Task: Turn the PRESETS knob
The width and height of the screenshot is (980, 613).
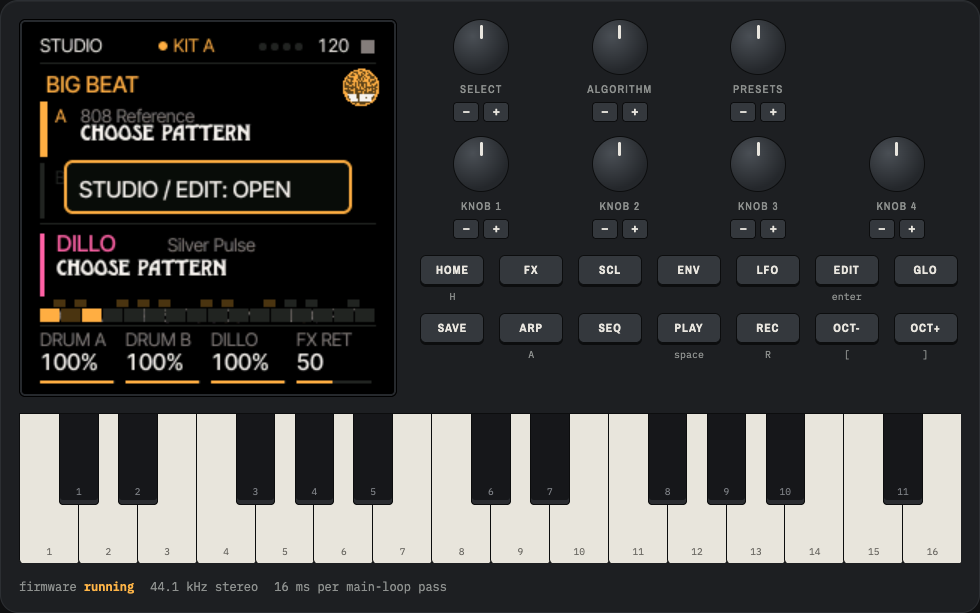Action: click(x=758, y=47)
